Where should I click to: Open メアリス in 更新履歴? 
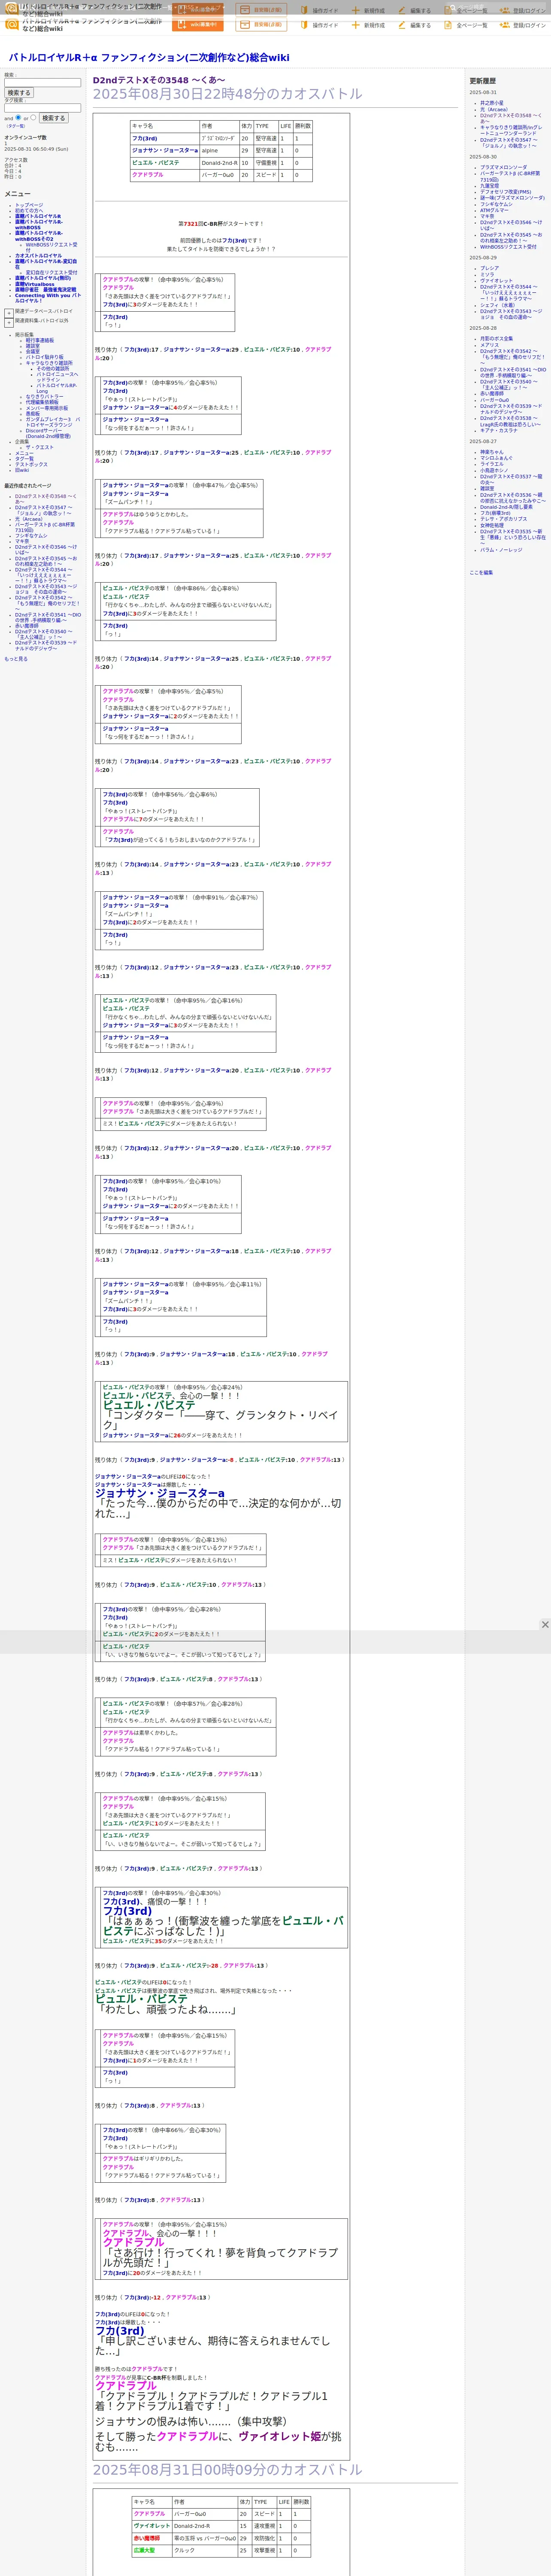(489, 345)
